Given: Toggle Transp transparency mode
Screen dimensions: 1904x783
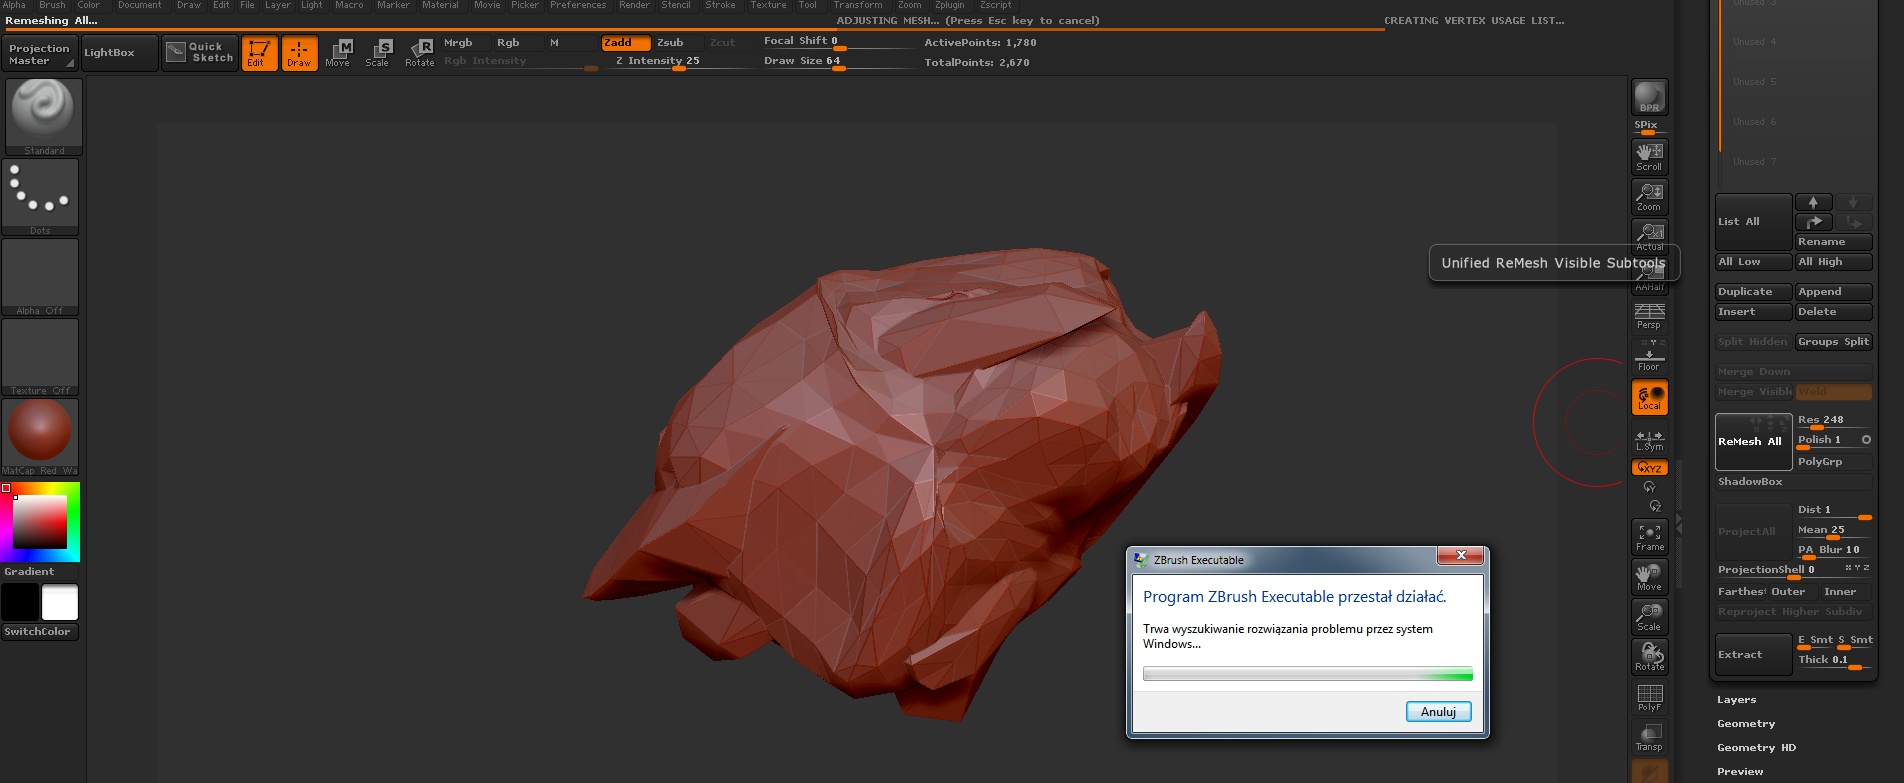Looking at the screenshot, I should [x=1649, y=737].
